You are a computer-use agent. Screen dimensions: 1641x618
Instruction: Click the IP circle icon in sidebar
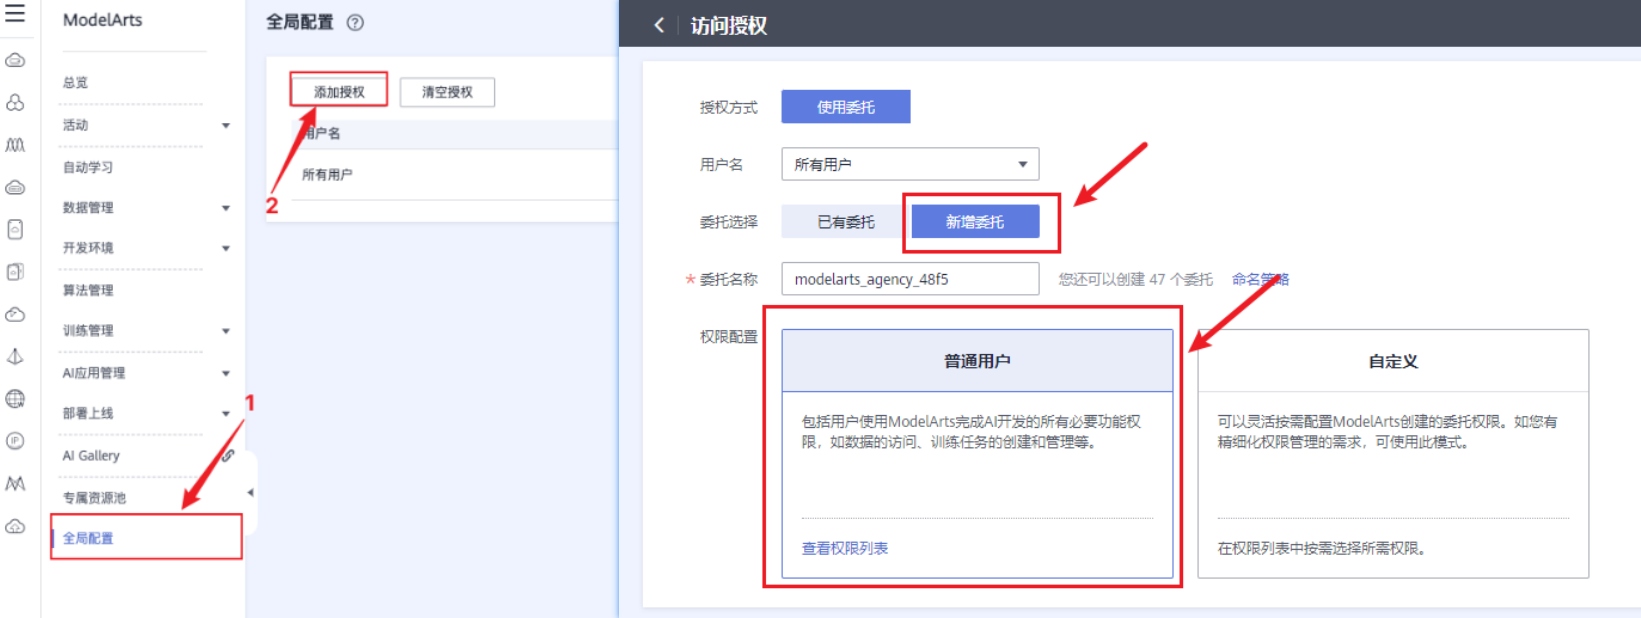pos(15,441)
